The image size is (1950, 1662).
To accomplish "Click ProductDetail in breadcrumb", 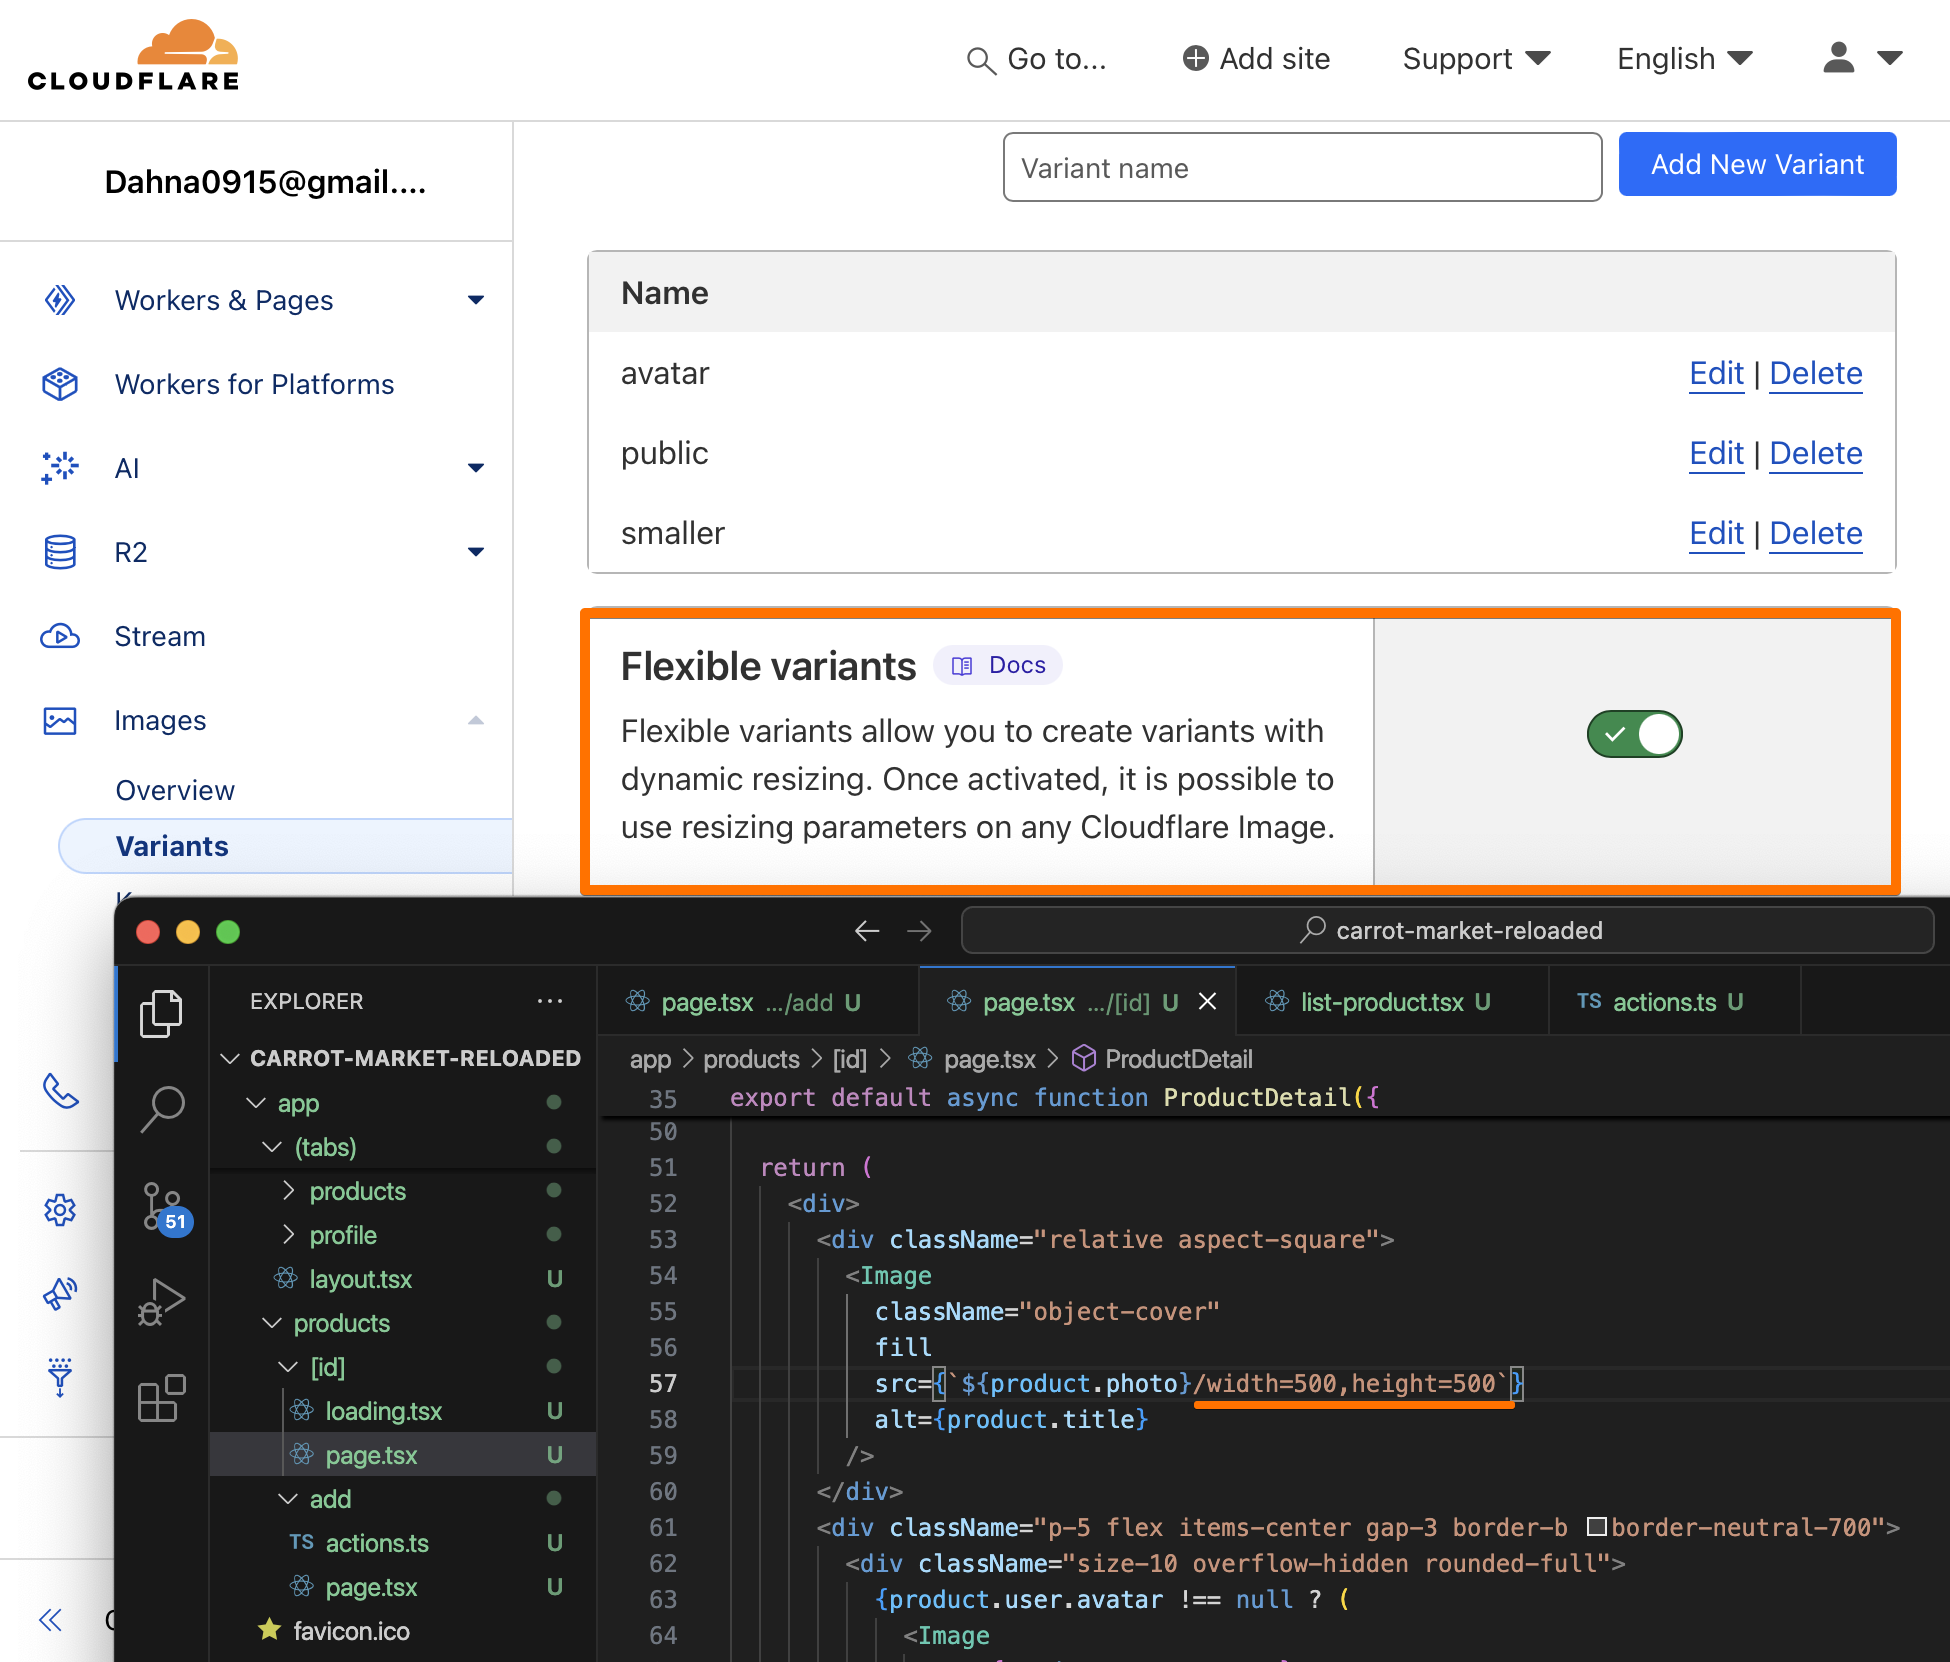I will point(1178,1059).
